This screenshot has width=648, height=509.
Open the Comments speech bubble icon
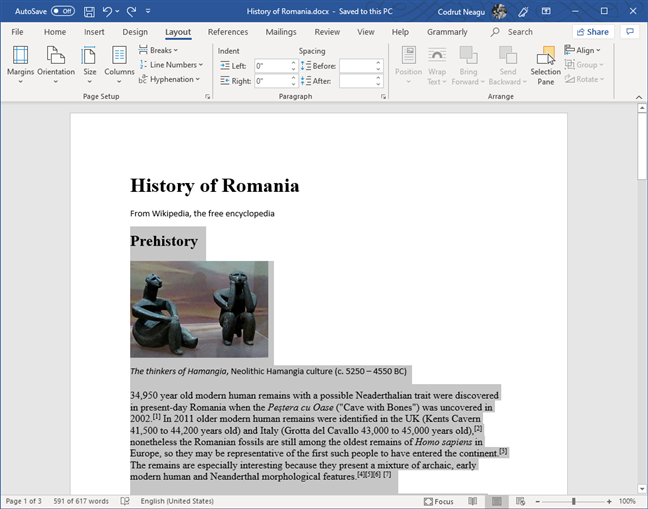pyautogui.click(x=630, y=32)
